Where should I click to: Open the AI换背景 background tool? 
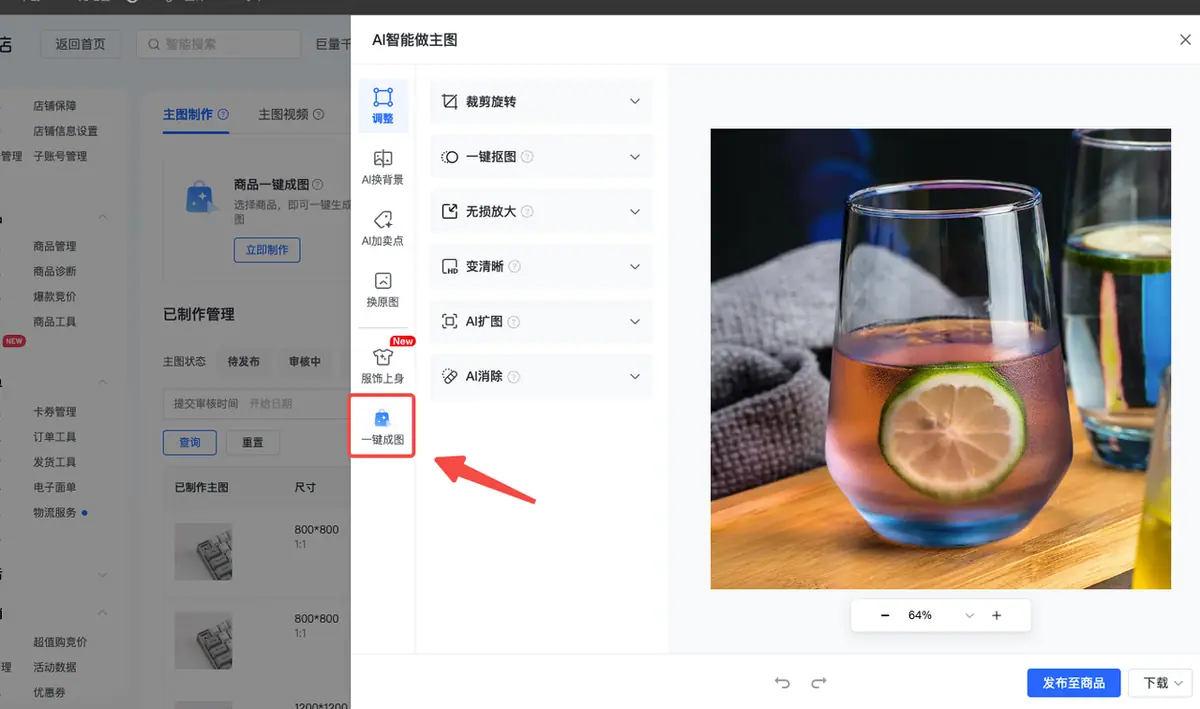383,167
